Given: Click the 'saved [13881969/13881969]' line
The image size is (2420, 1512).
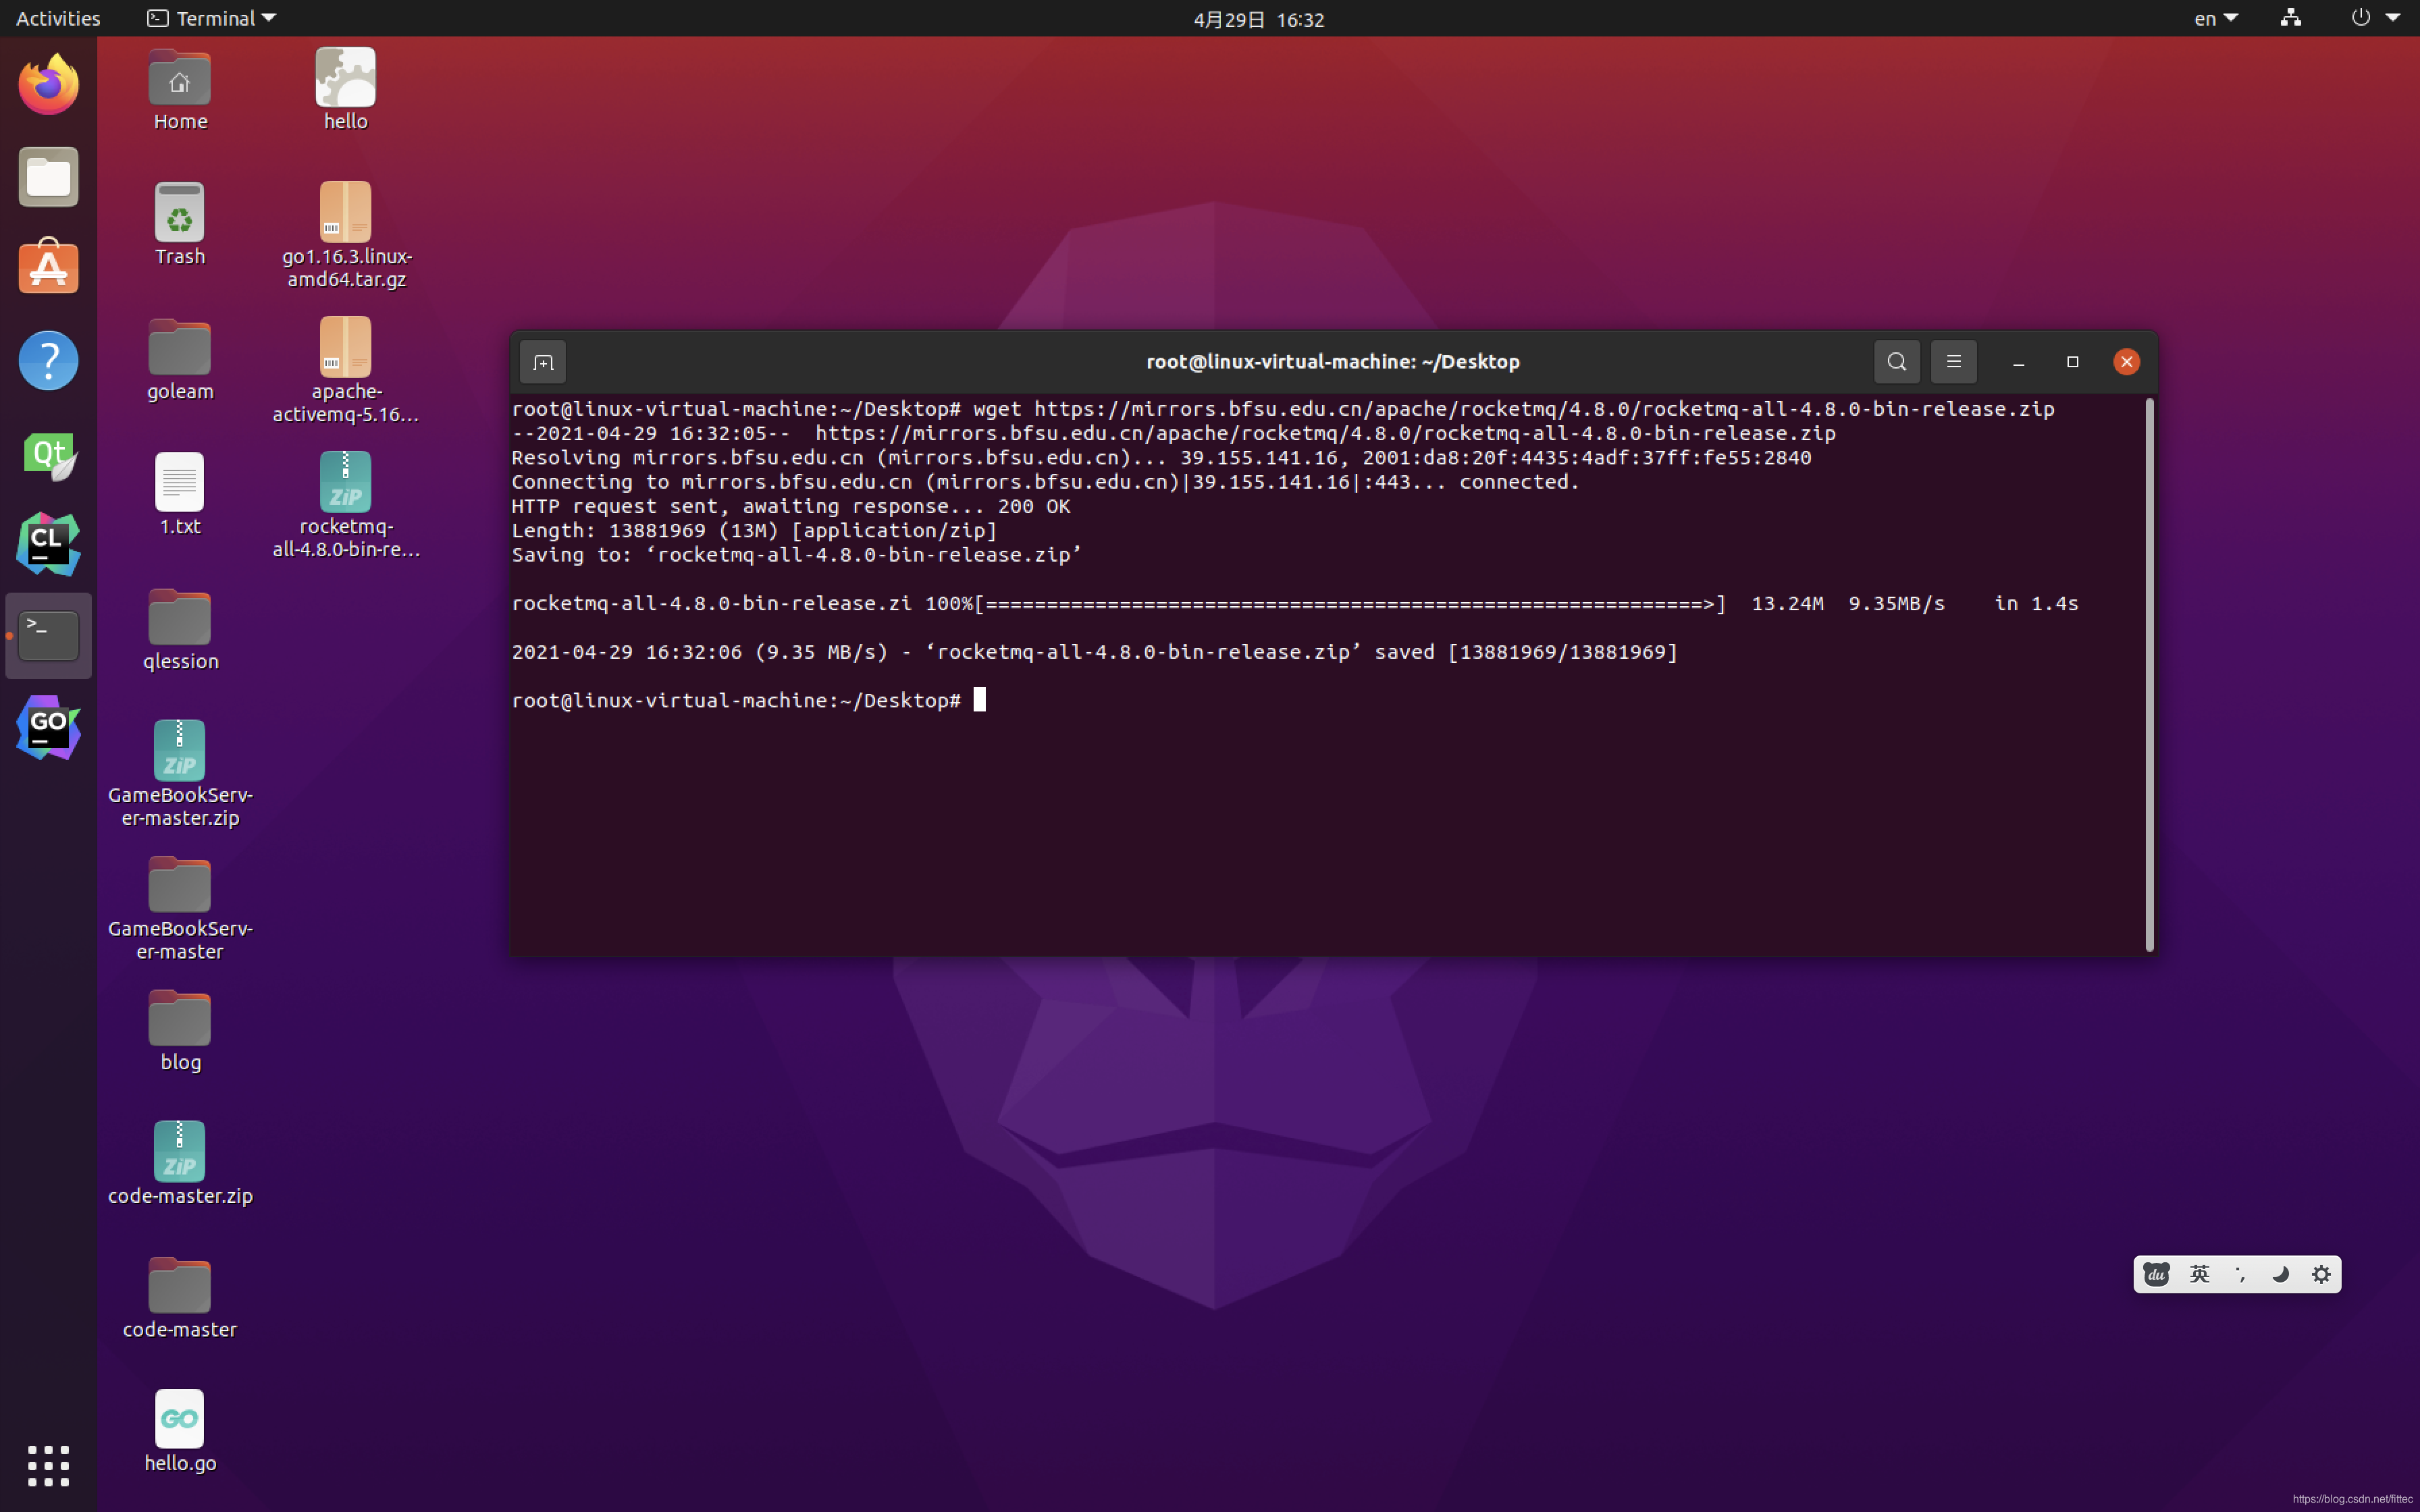Looking at the screenshot, I should click(x=1094, y=652).
